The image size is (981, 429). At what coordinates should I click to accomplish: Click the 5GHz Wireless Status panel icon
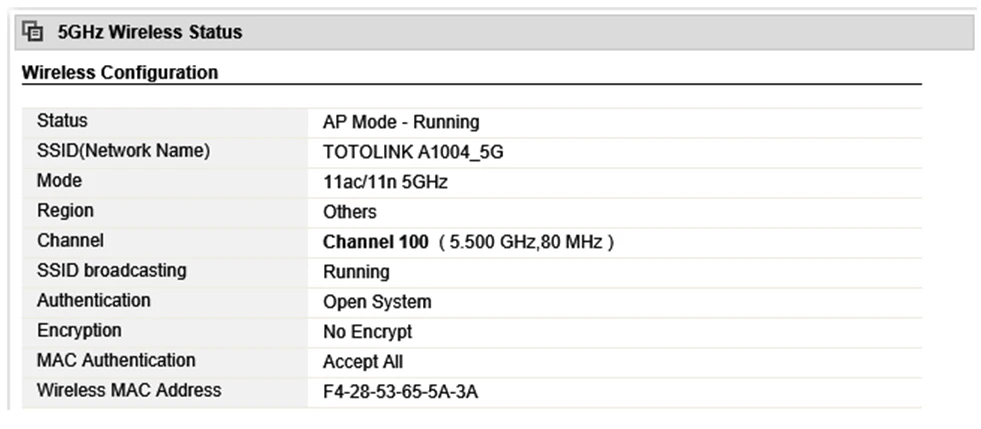[33, 32]
